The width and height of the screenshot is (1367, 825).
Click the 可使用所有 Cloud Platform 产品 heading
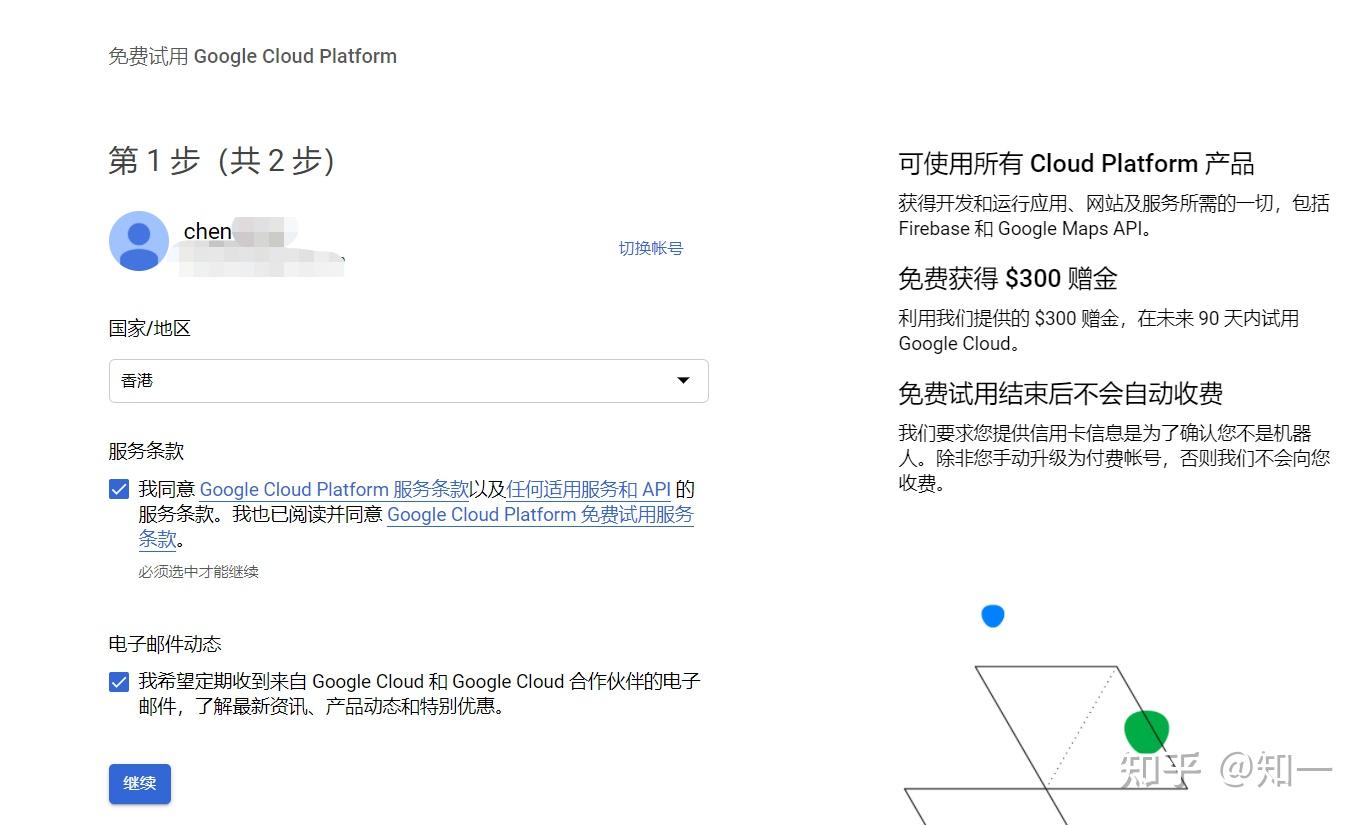click(x=1076, y=163)
